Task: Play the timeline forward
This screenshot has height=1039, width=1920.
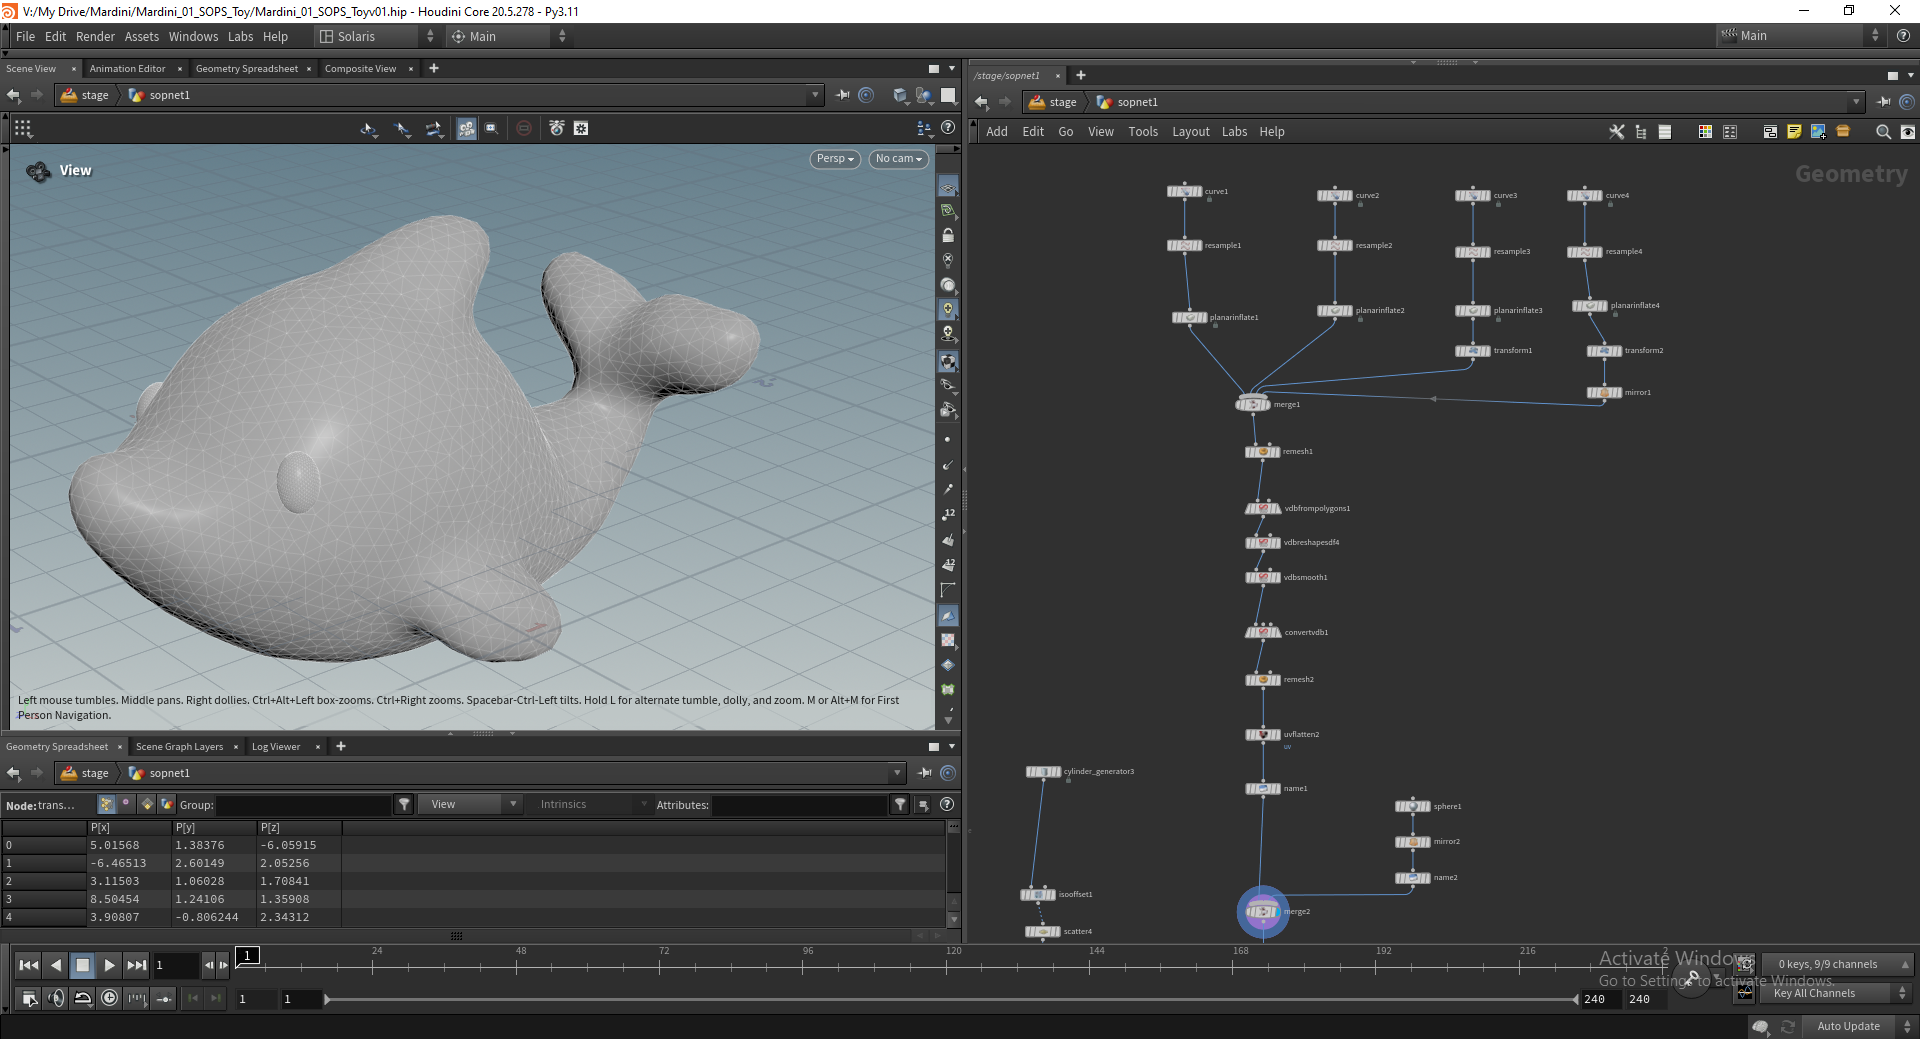Action: point(109,965)
